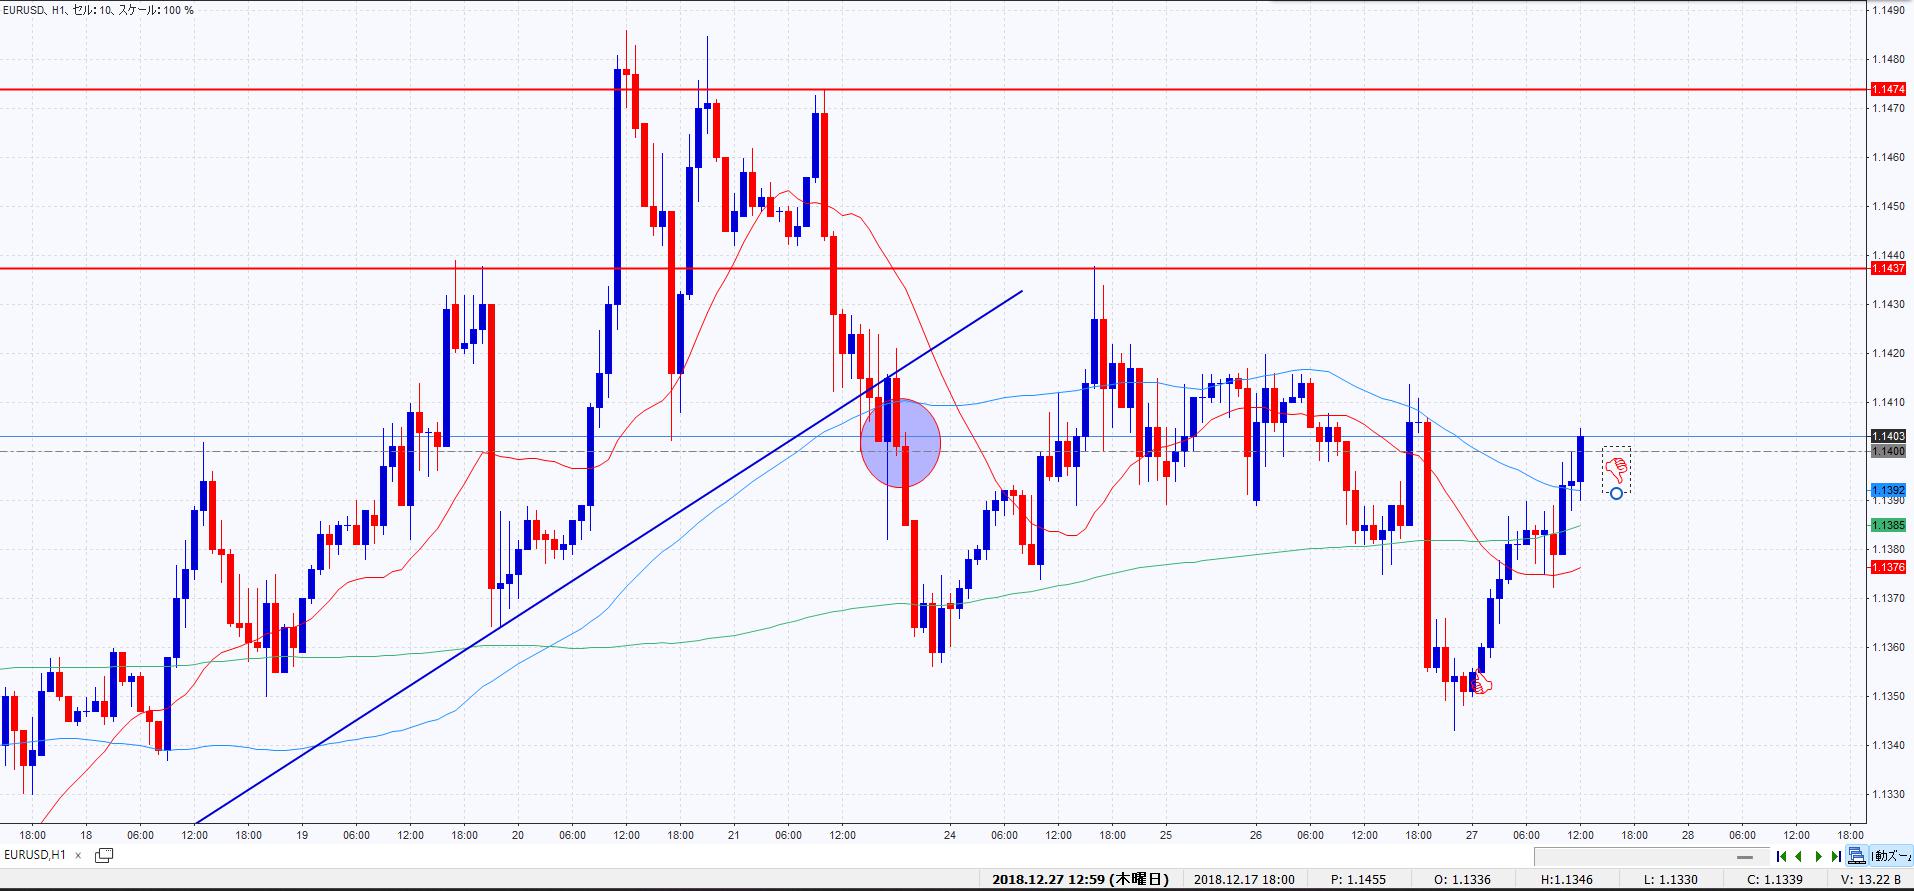
Task: Toggle the auto zoom button
Action: pos(1891,855)
